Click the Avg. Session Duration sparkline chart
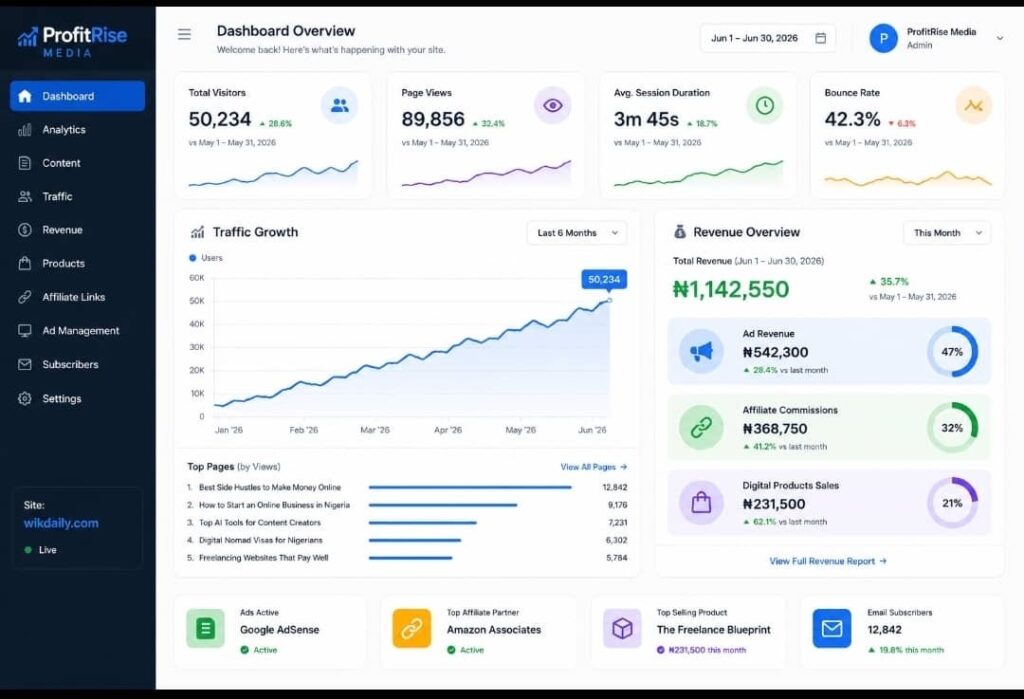 (698, 174)
